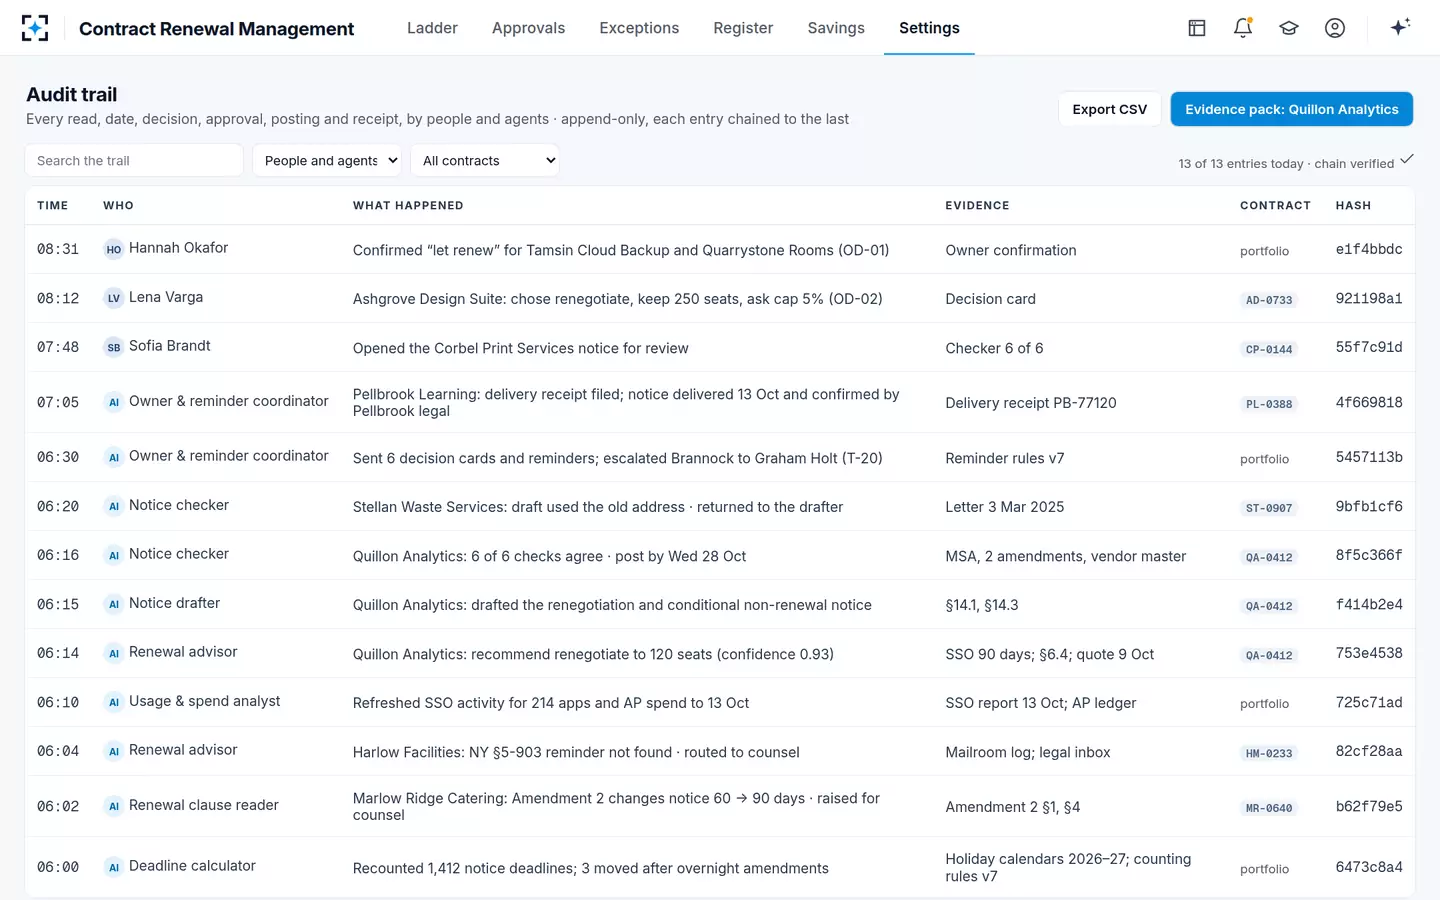Click the Contract Renewal Management logo icon

click(x=35, y=28)
